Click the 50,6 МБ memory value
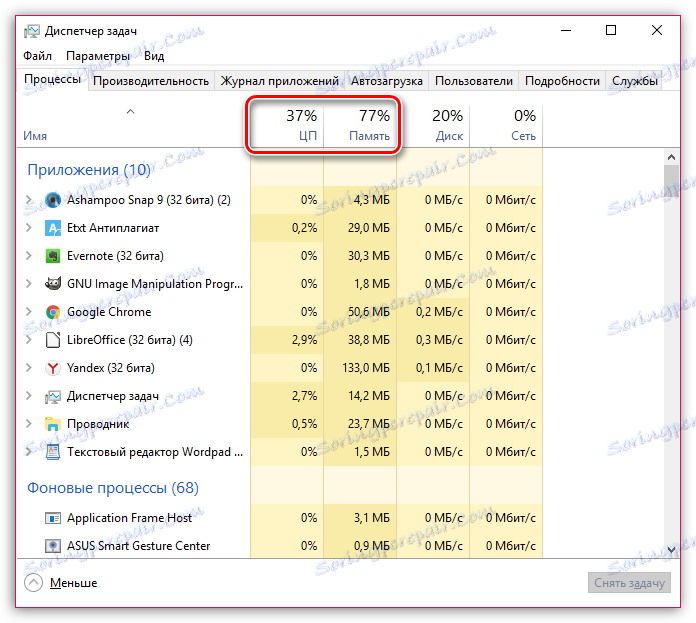Viewport: 696px width, 623px height. tap(368, 312)
